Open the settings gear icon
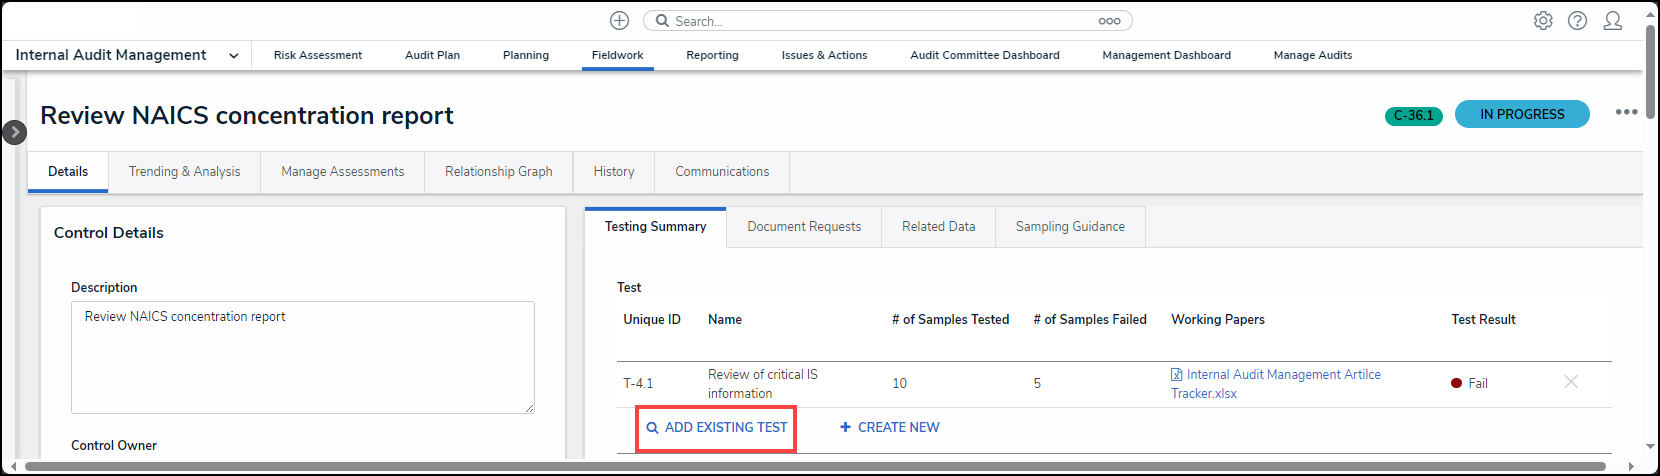 (1543, 21)
